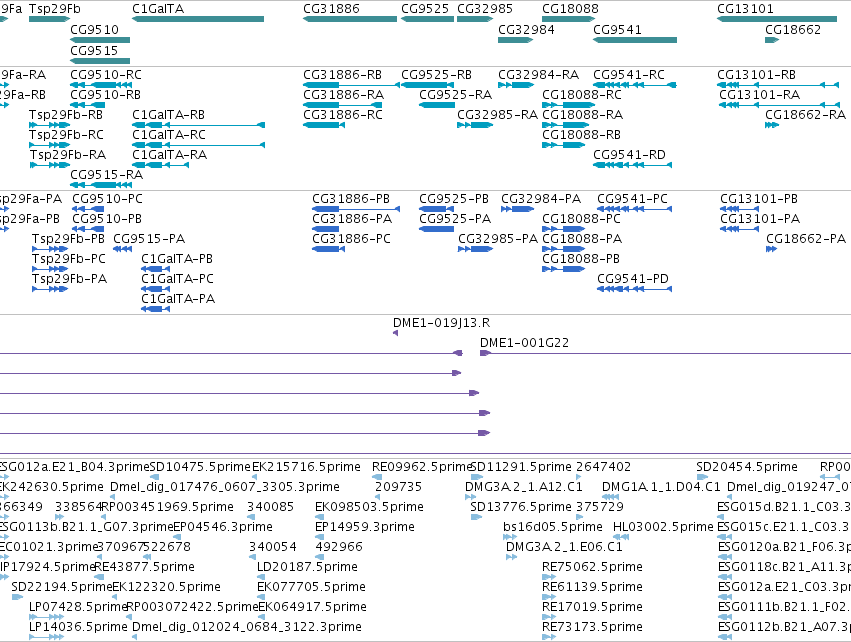
Task: Select protein Tsp29Fb-PA label
Action: click(x=69, y=279)
